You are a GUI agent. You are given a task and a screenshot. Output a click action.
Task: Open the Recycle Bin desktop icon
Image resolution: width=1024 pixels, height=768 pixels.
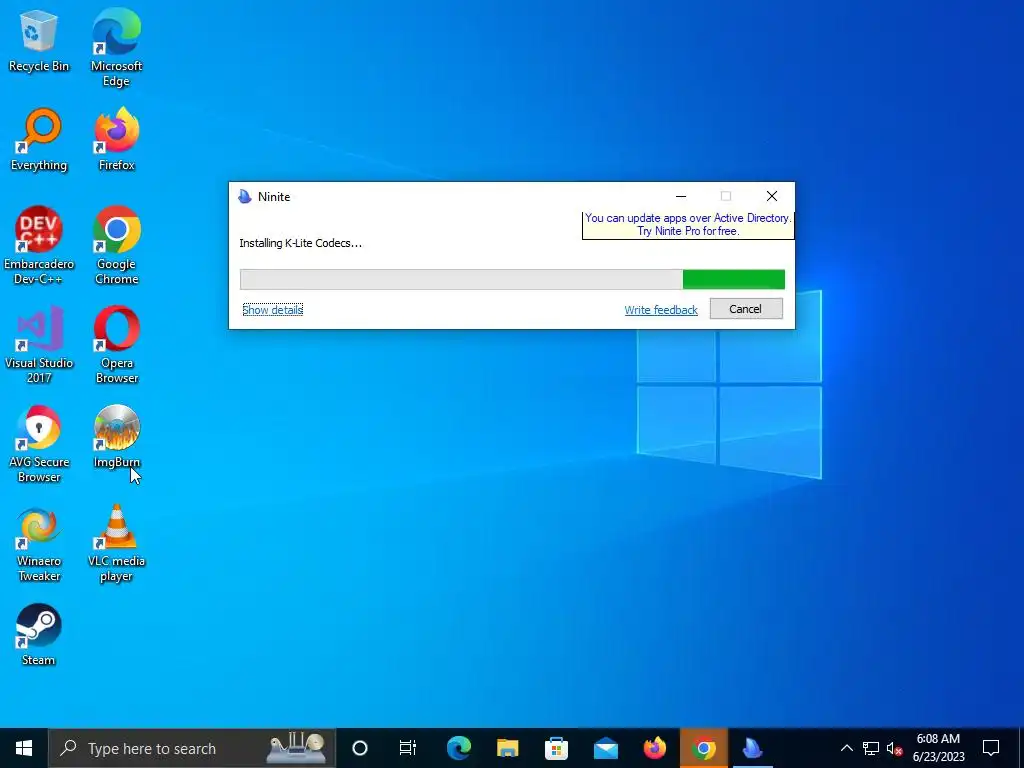coord(38,40)
